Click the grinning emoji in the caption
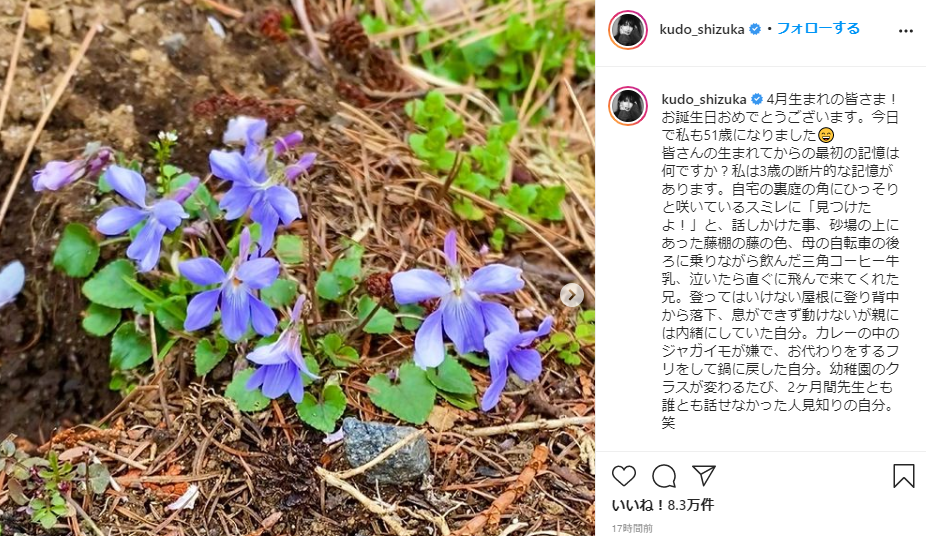Viewport: 926px width, 536px height. 826,135
